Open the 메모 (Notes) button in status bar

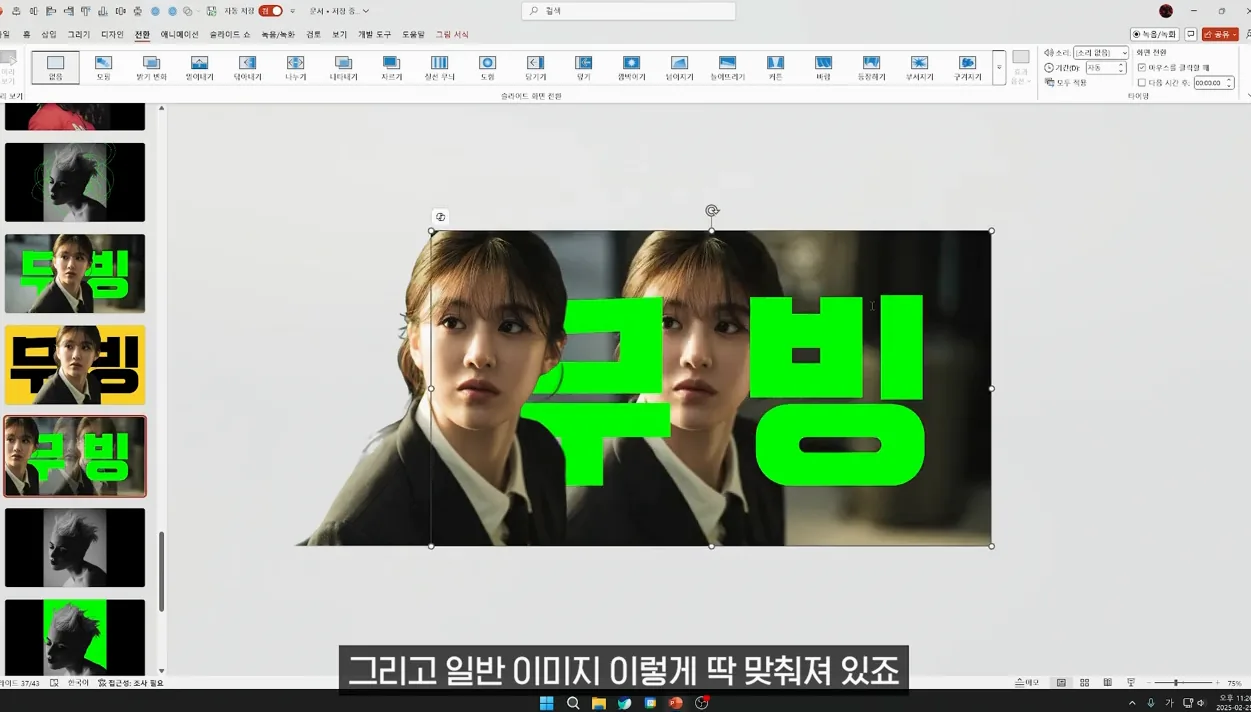click(1027, 683)
